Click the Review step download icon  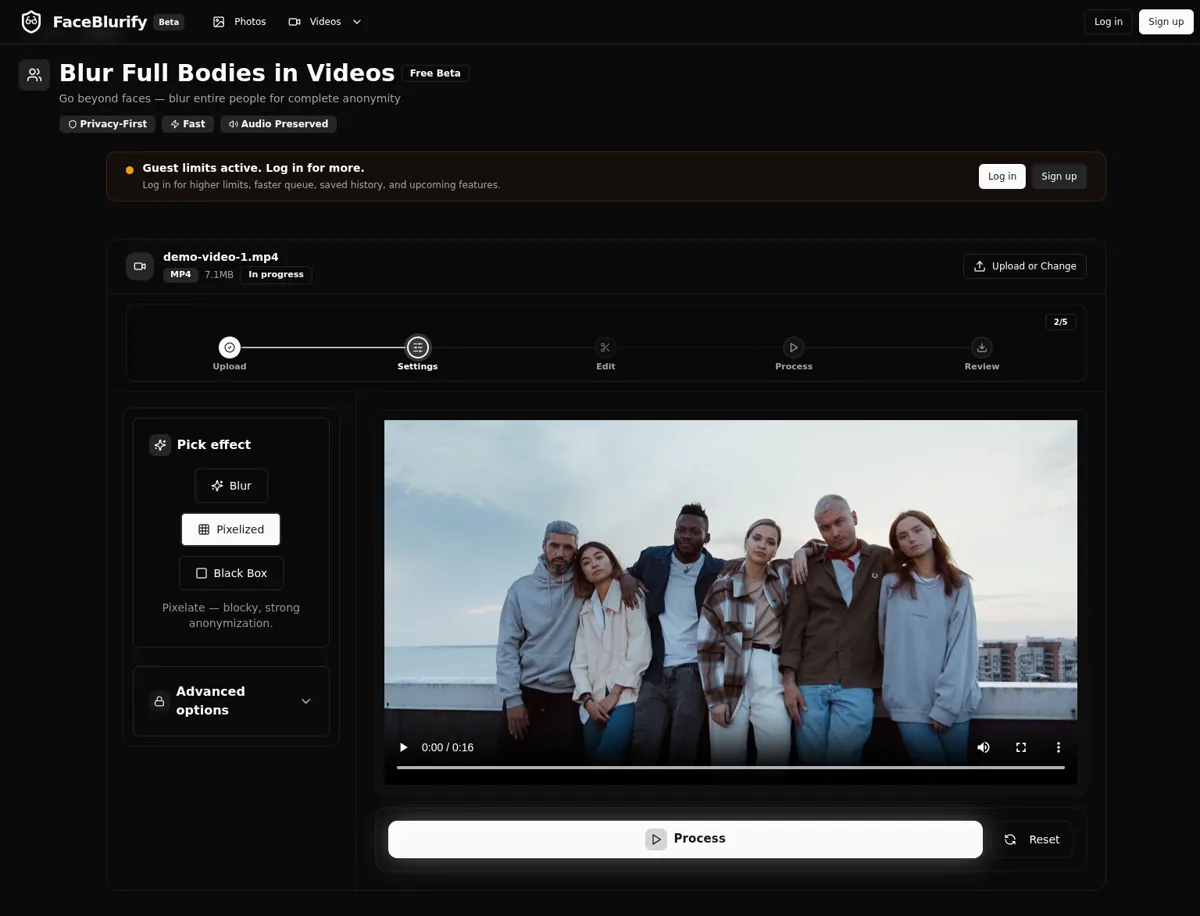pyautogui.click(x=981, y=347)
